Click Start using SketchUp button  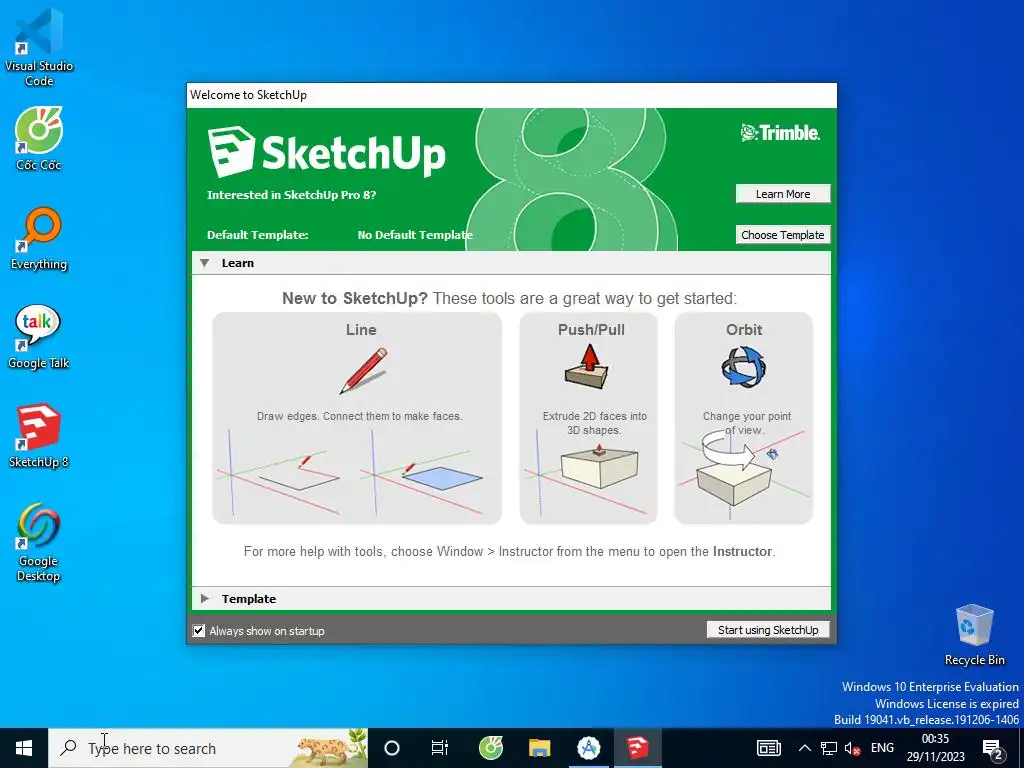click(768, 630)
